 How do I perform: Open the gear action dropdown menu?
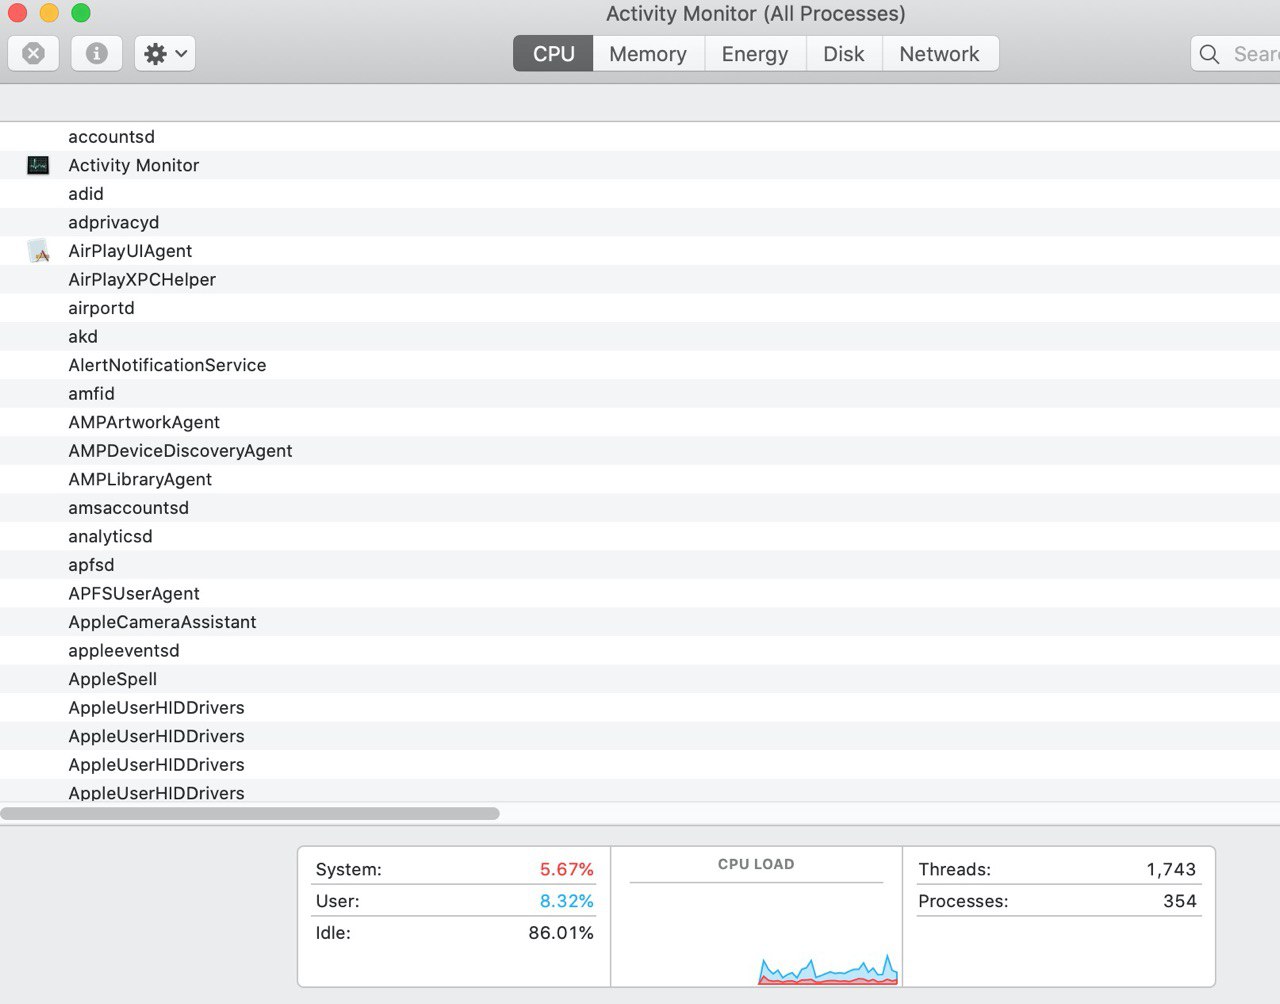[x=165, y=53]
